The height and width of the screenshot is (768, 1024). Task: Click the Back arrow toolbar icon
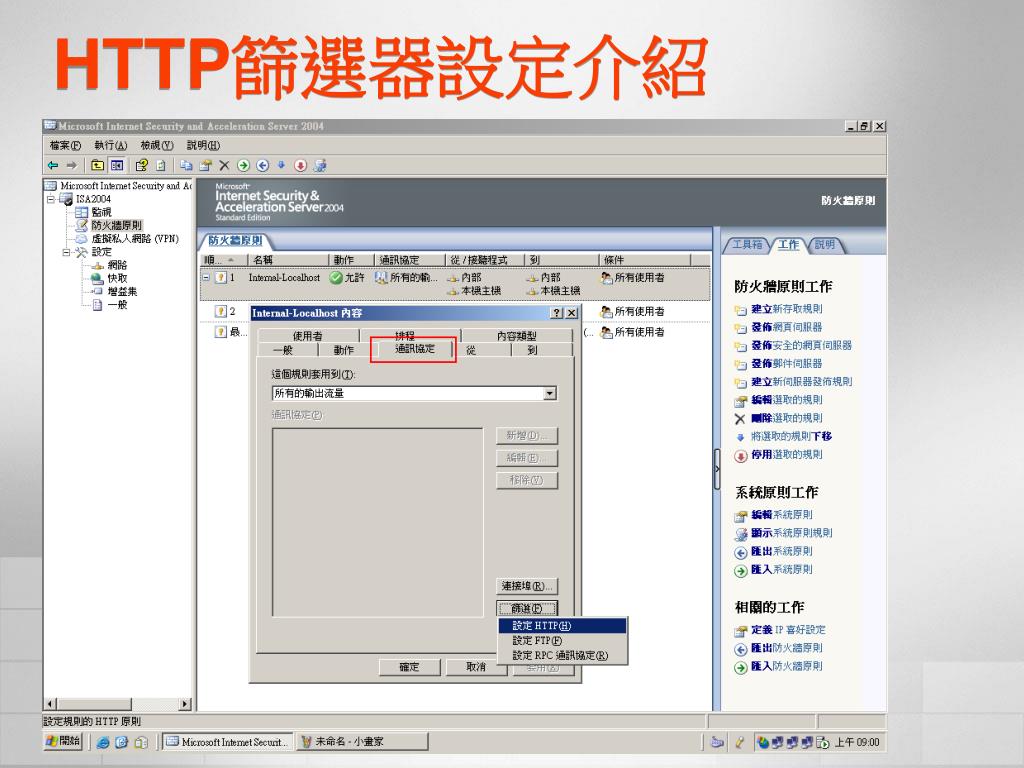(x=53, y=165)
